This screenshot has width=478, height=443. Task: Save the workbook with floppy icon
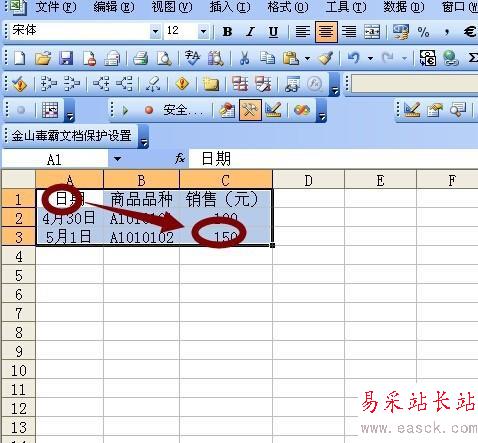tap(66, 58)
